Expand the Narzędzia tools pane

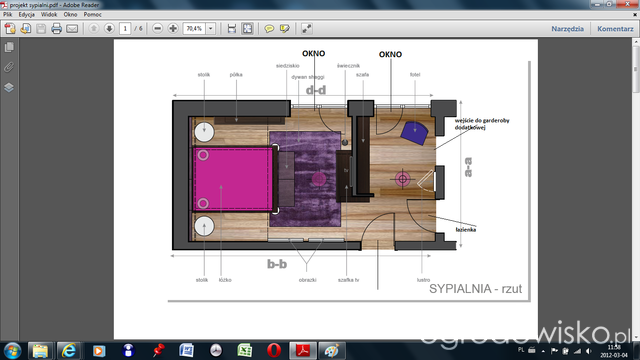point(567,29)
